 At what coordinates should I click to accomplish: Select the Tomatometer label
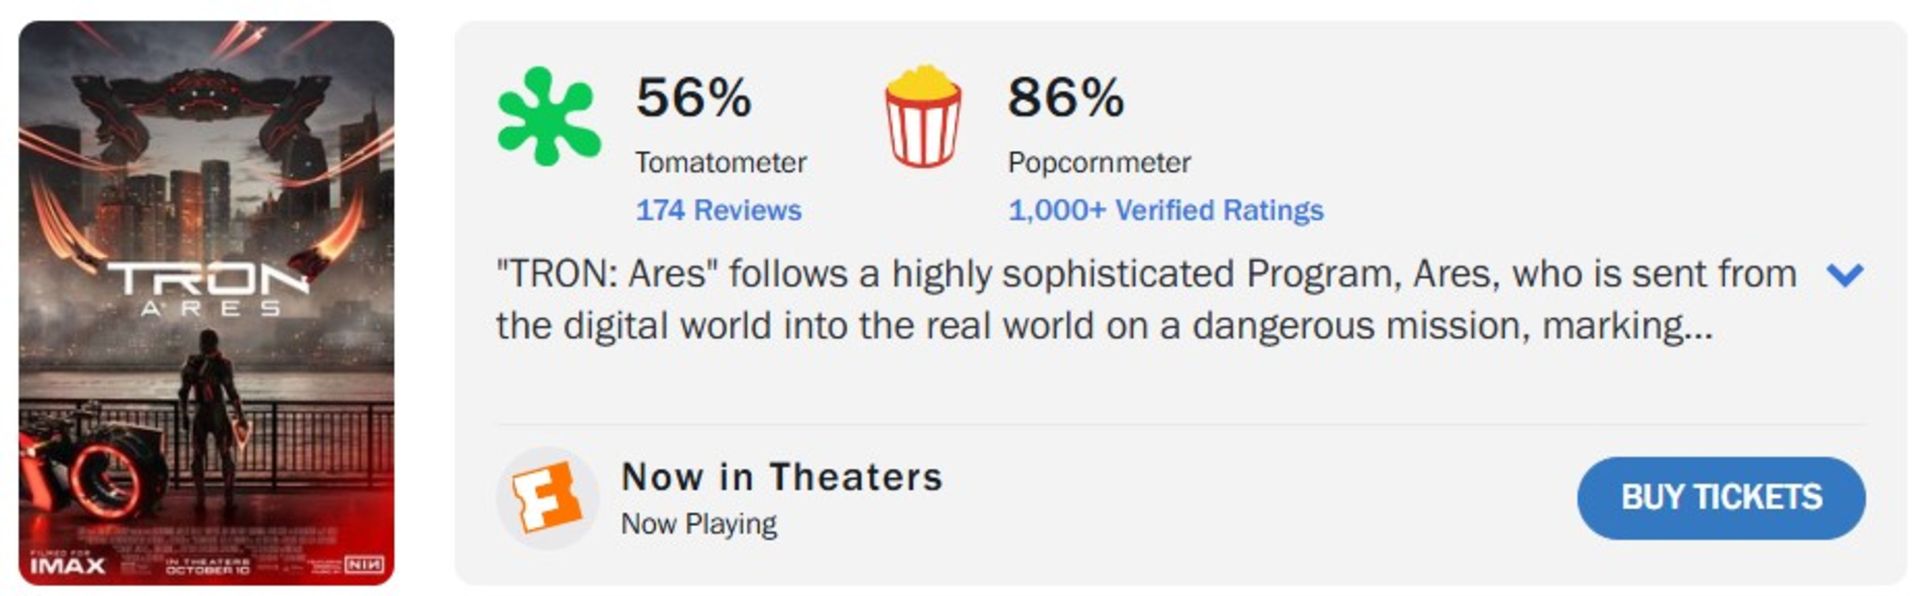(720, 162)
